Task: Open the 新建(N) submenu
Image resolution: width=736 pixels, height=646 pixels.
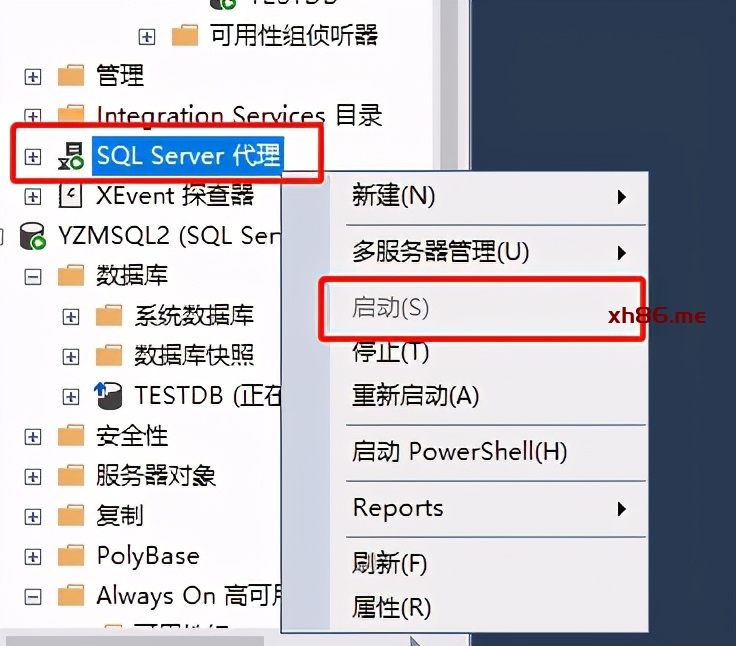Action: (488, 196)
